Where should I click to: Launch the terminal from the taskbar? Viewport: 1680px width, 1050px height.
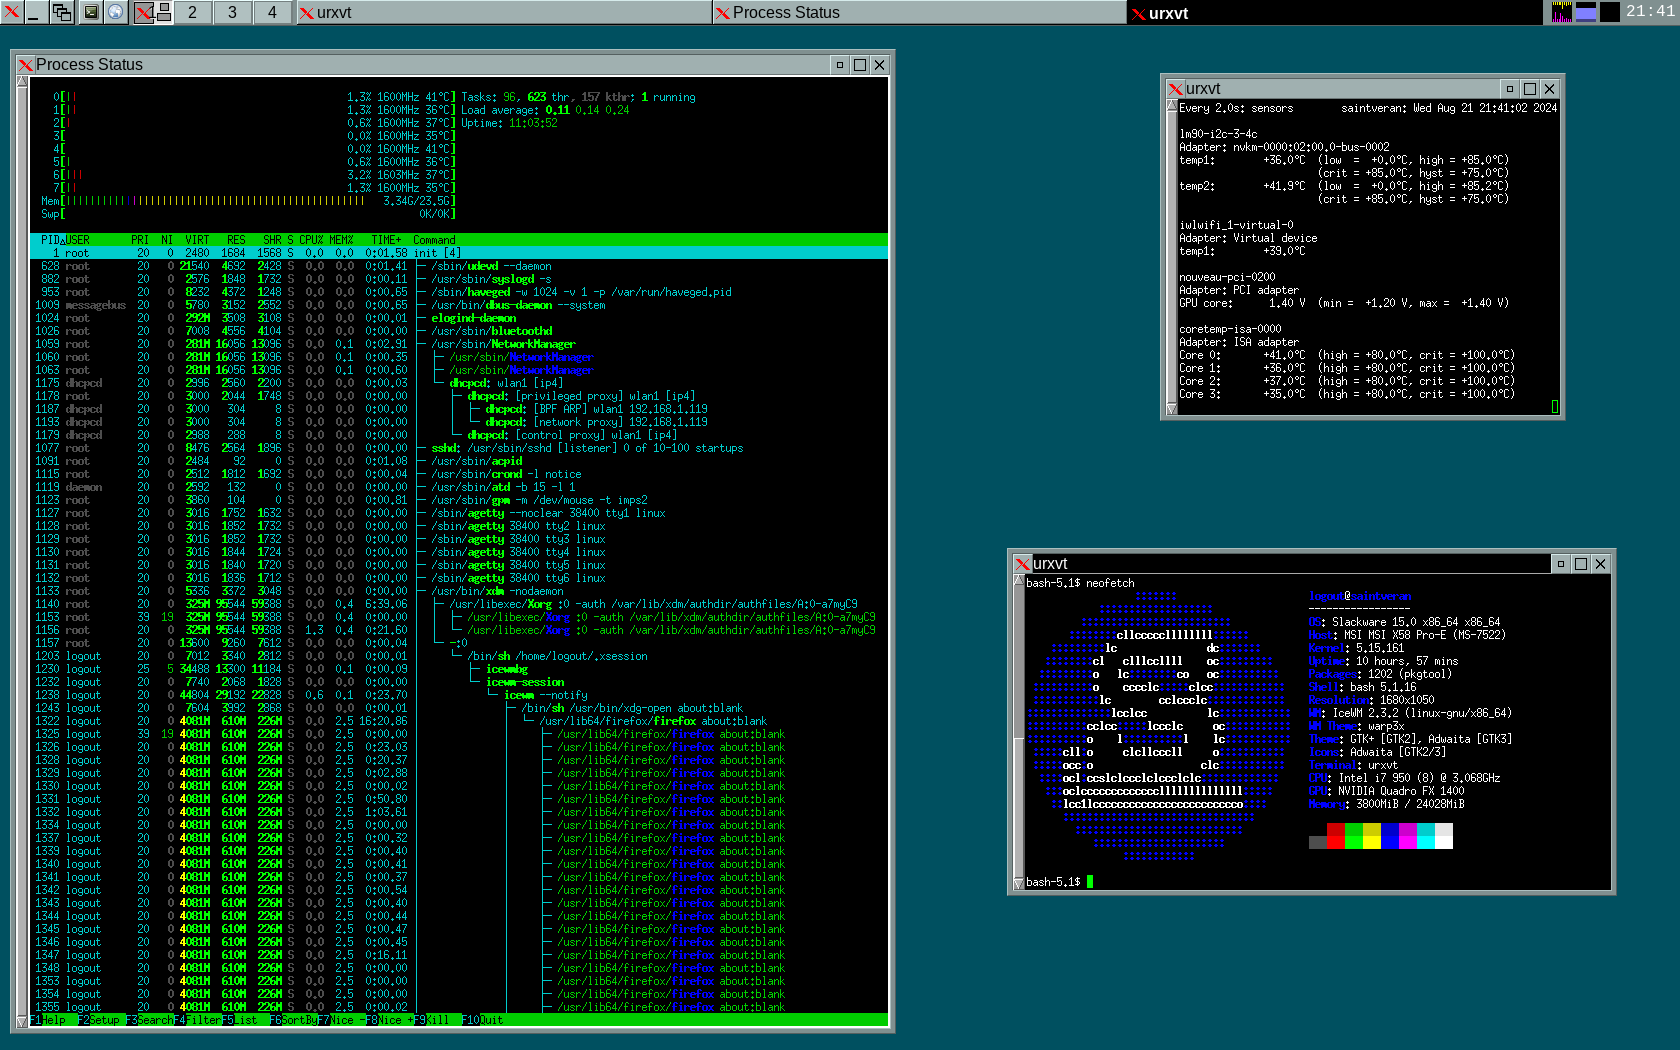(x=91, y=12)
